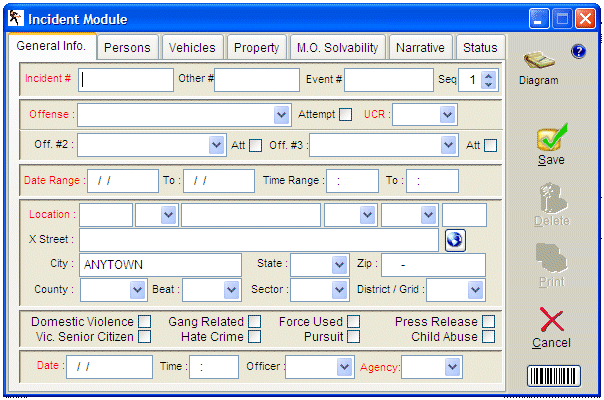Switch to the Persons tab
The height and width of the screenshot is (400, 604).
point(128,48)
